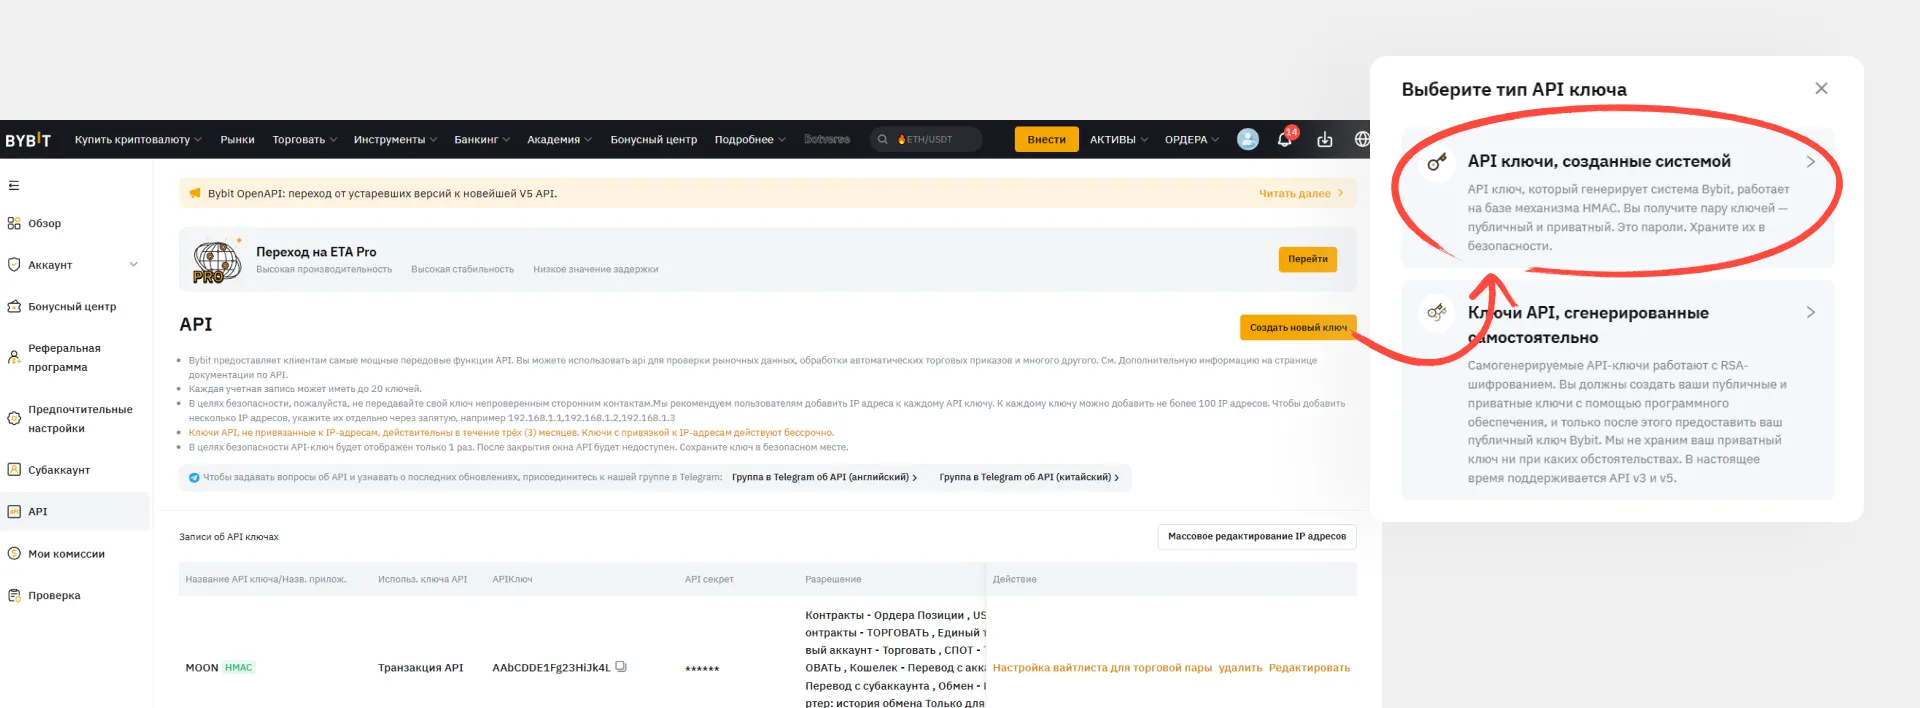
Task: Copy the API key AAbCDDE1Fg23HiJk4L
Action: pos(621,667)
